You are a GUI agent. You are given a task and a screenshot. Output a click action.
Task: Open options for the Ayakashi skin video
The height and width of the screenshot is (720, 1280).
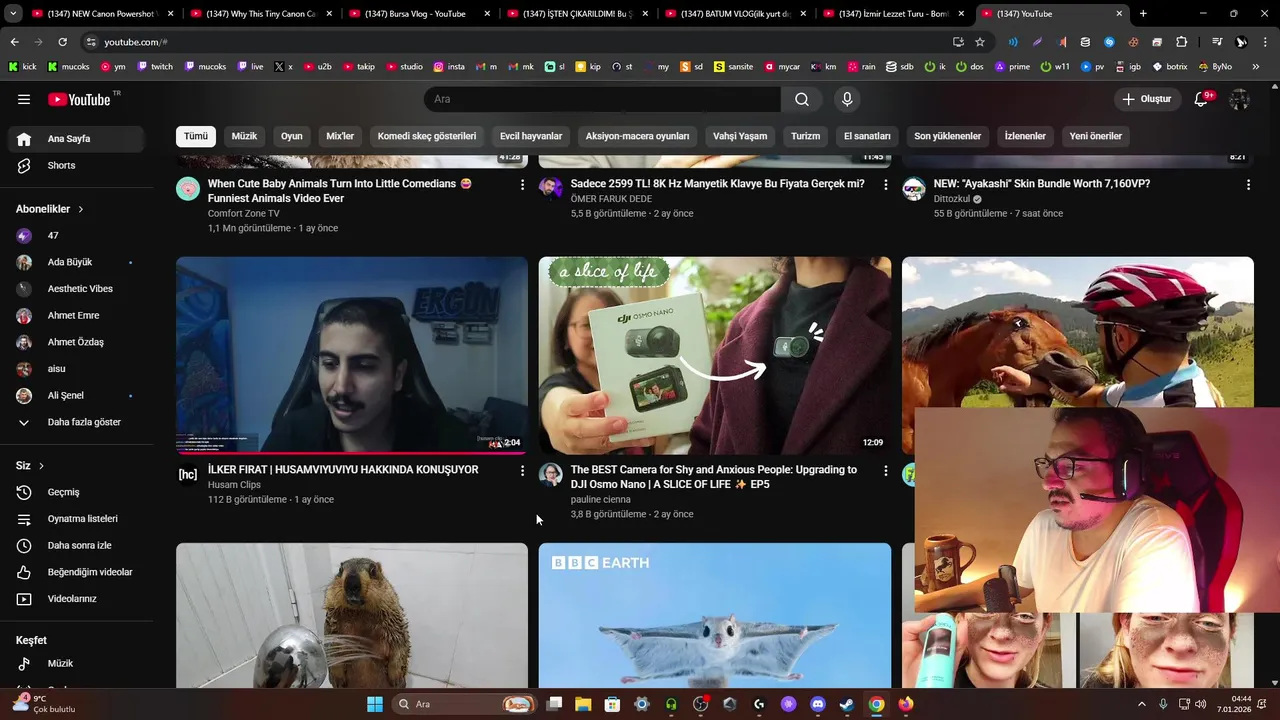point(1248,185)
